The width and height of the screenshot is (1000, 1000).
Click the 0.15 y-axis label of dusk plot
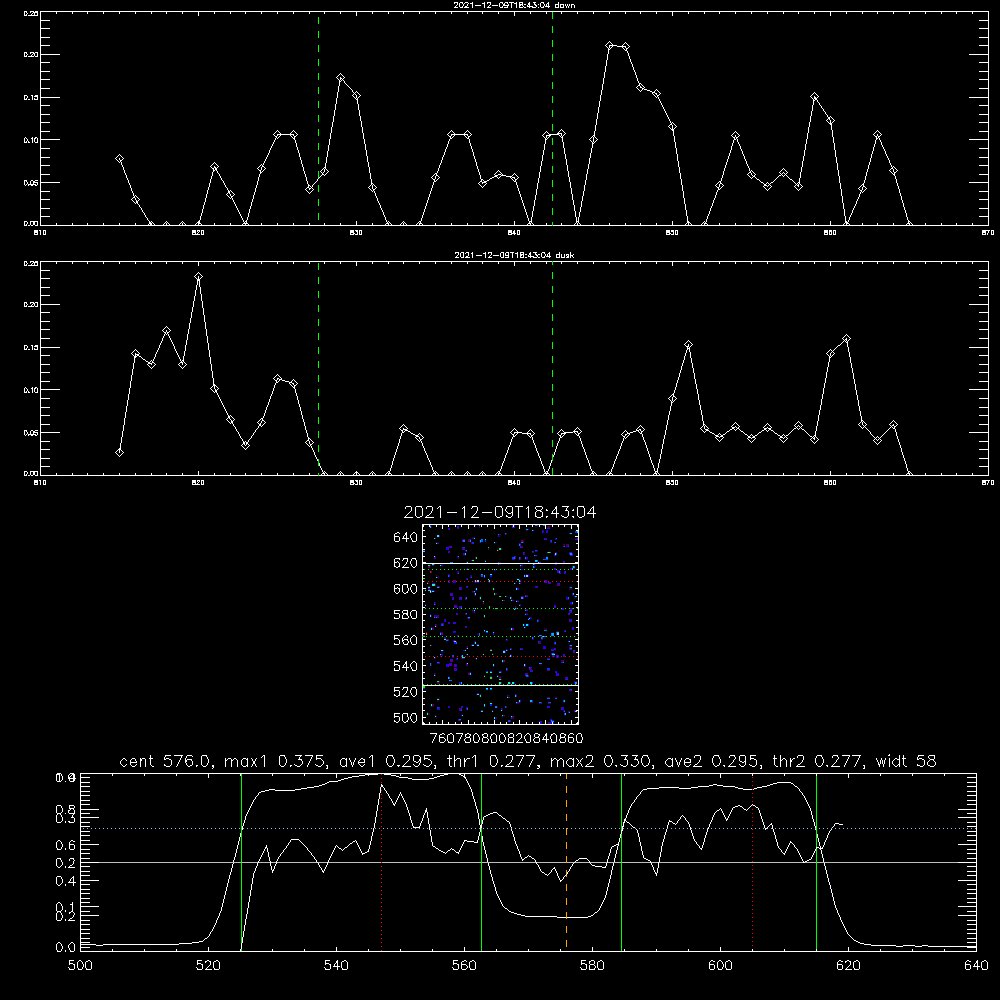tap(31, 348)
